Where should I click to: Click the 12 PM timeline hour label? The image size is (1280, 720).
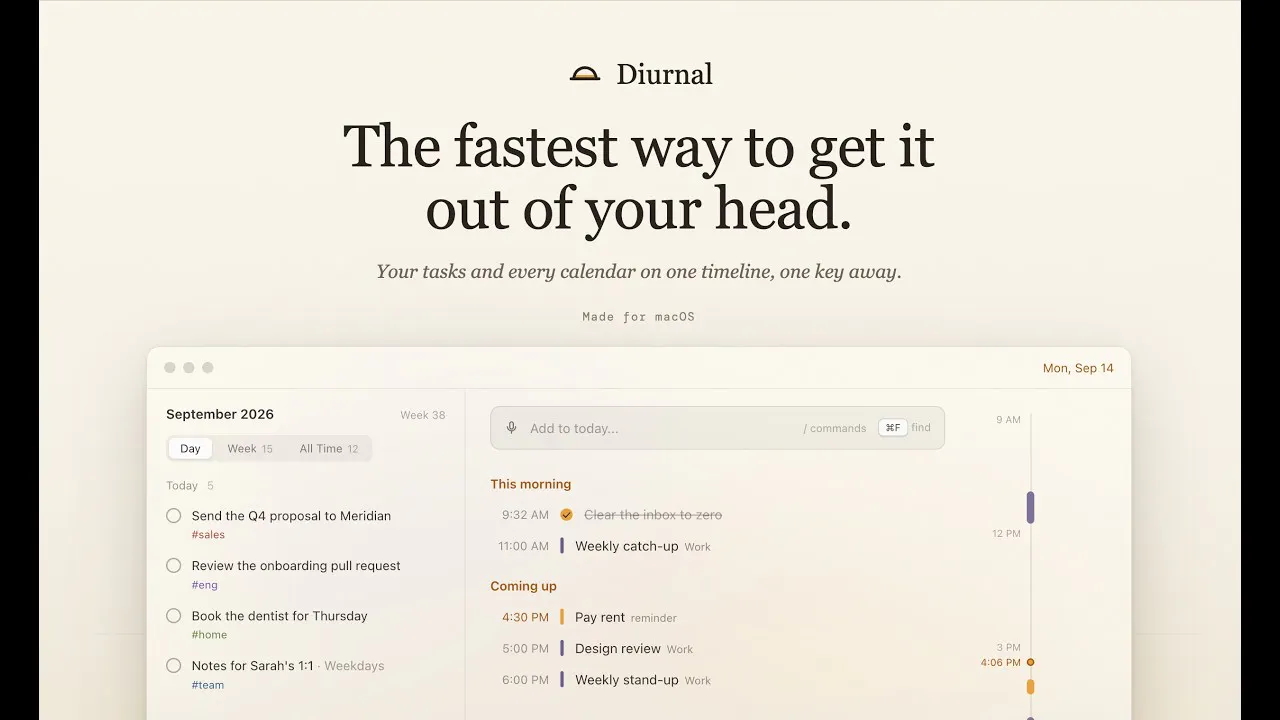click(x=1006, y=534)
